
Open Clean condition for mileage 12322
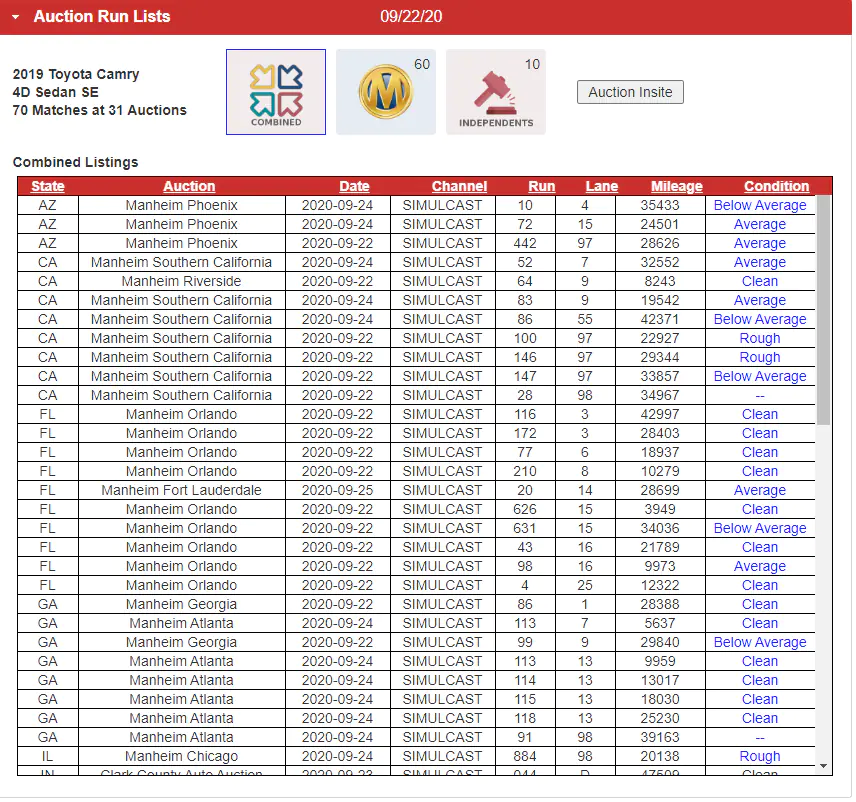(762, 587)
